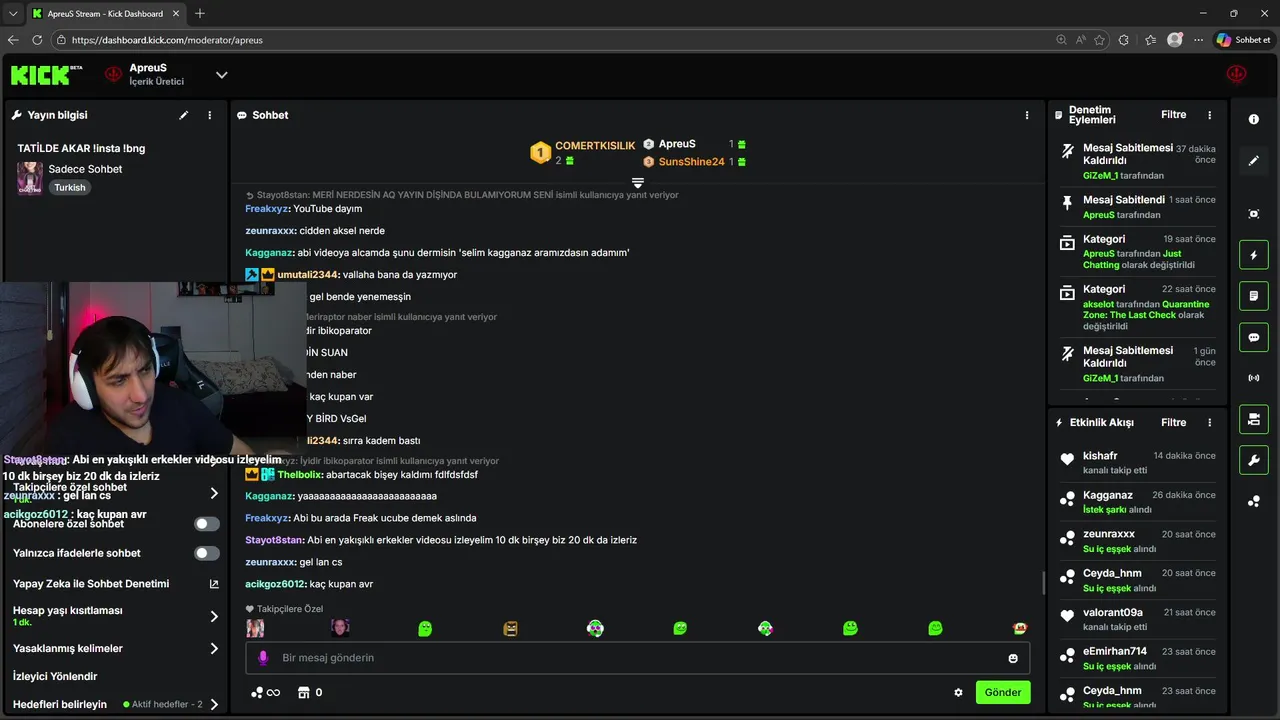1280x720 pixels.
Task: Click kishafr follow activity entry
Action: coord(1137,462)
